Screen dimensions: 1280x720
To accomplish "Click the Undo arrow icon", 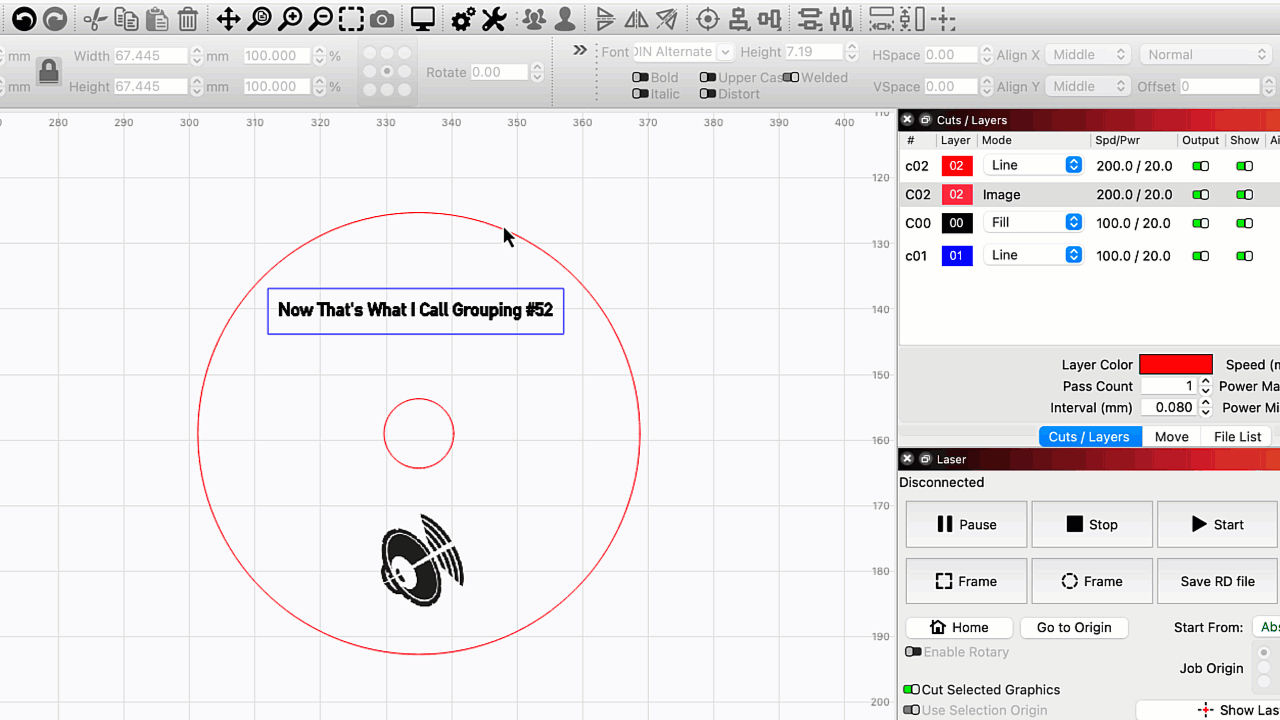I will (24, 19).
